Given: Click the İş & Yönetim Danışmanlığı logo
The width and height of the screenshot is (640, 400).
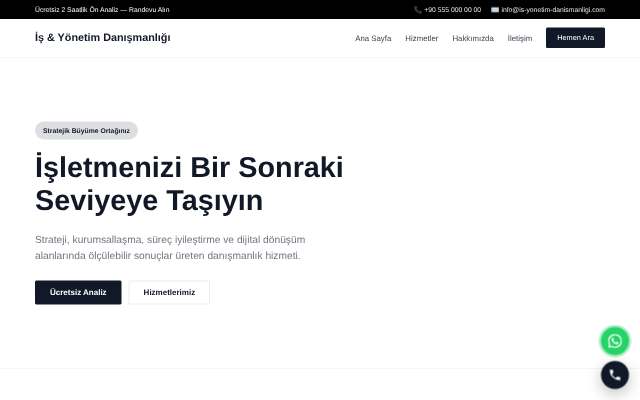Looking at the screenshot, I should [x=102, y=38].
